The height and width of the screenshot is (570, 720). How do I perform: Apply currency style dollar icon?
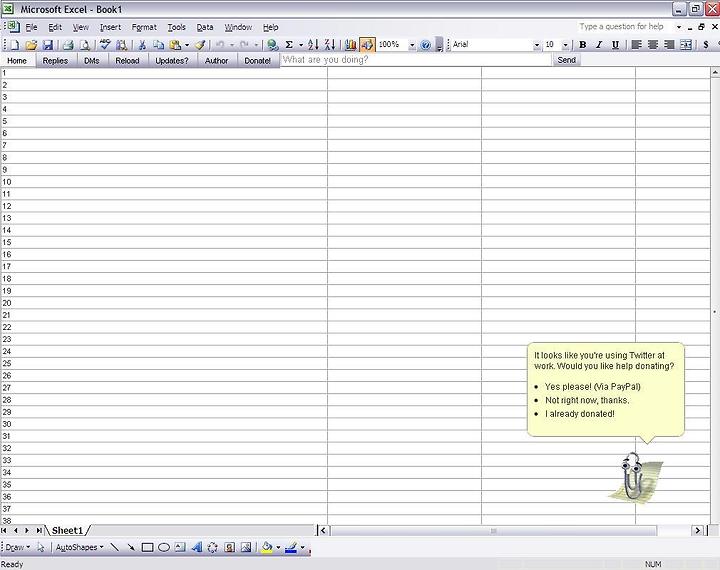(706, 45)
